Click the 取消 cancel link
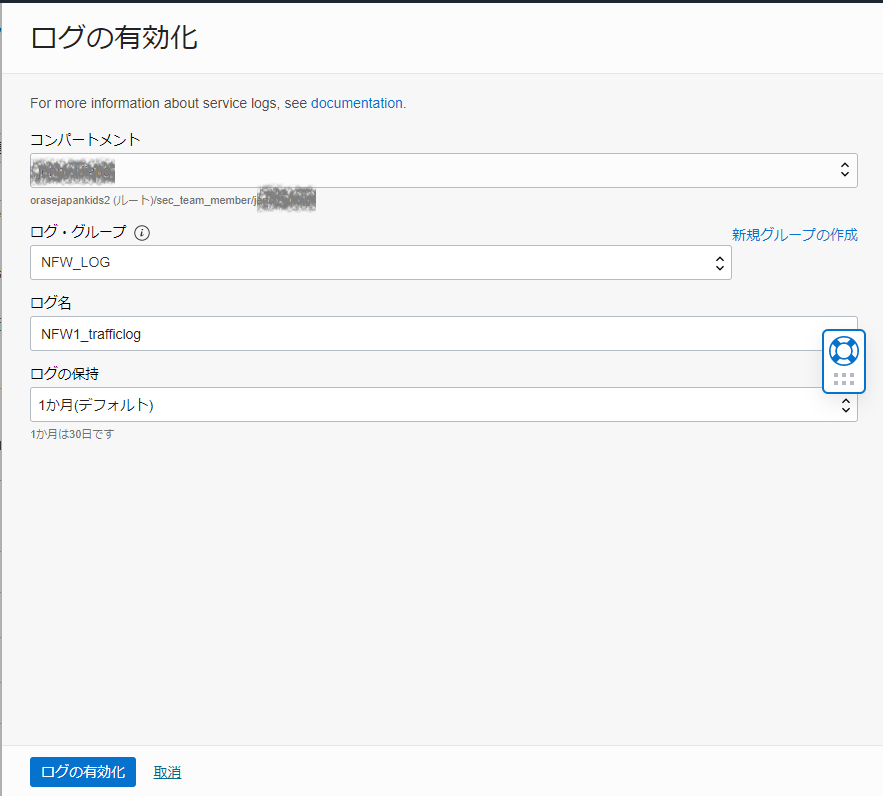This screenshot has width=883, height=796. click(x=167, y=772)
